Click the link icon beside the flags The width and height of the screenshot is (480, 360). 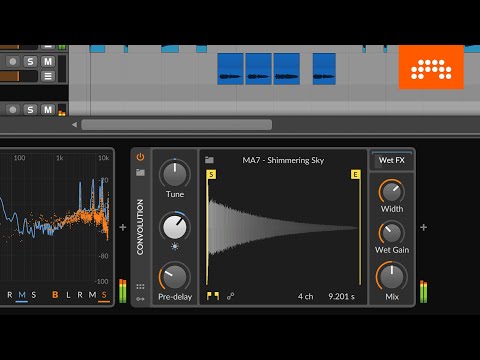coord(230,296)
